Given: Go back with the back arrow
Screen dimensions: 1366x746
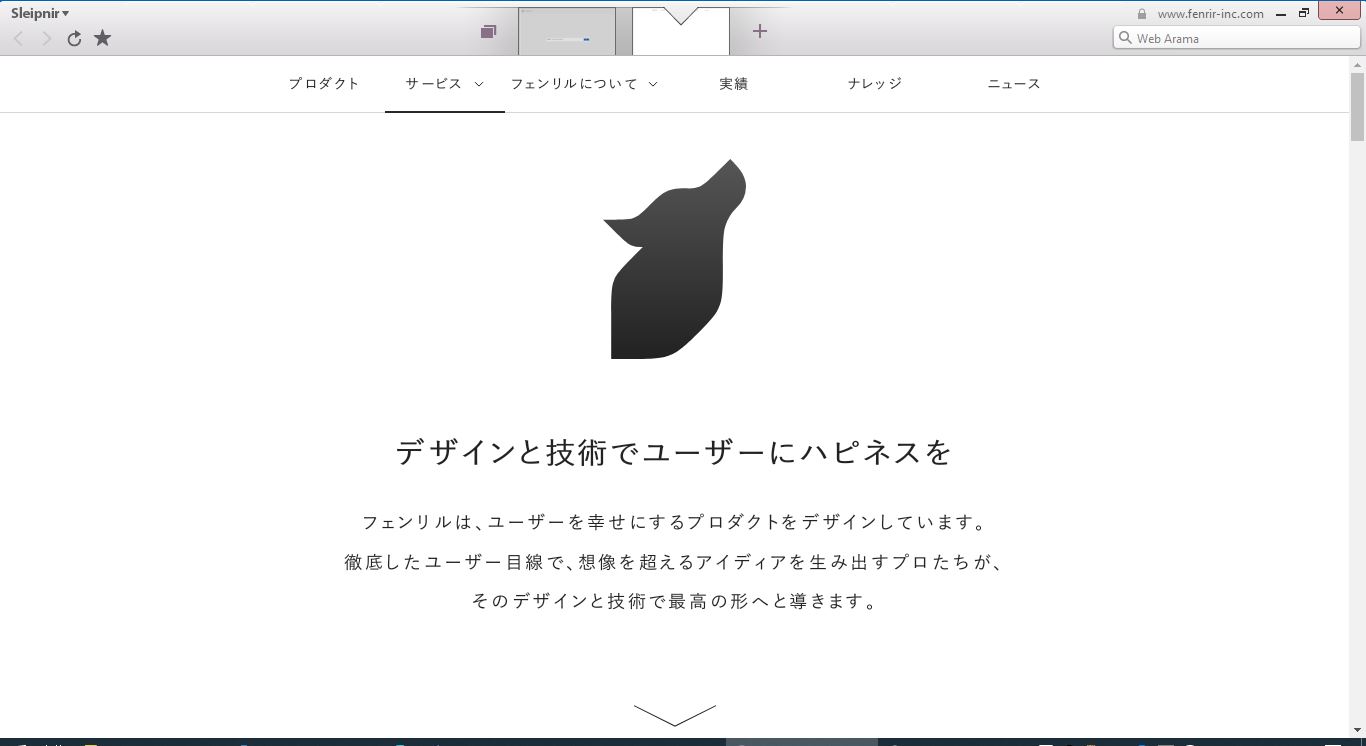Looking at the screenshot, I should [x=18, y=39].
